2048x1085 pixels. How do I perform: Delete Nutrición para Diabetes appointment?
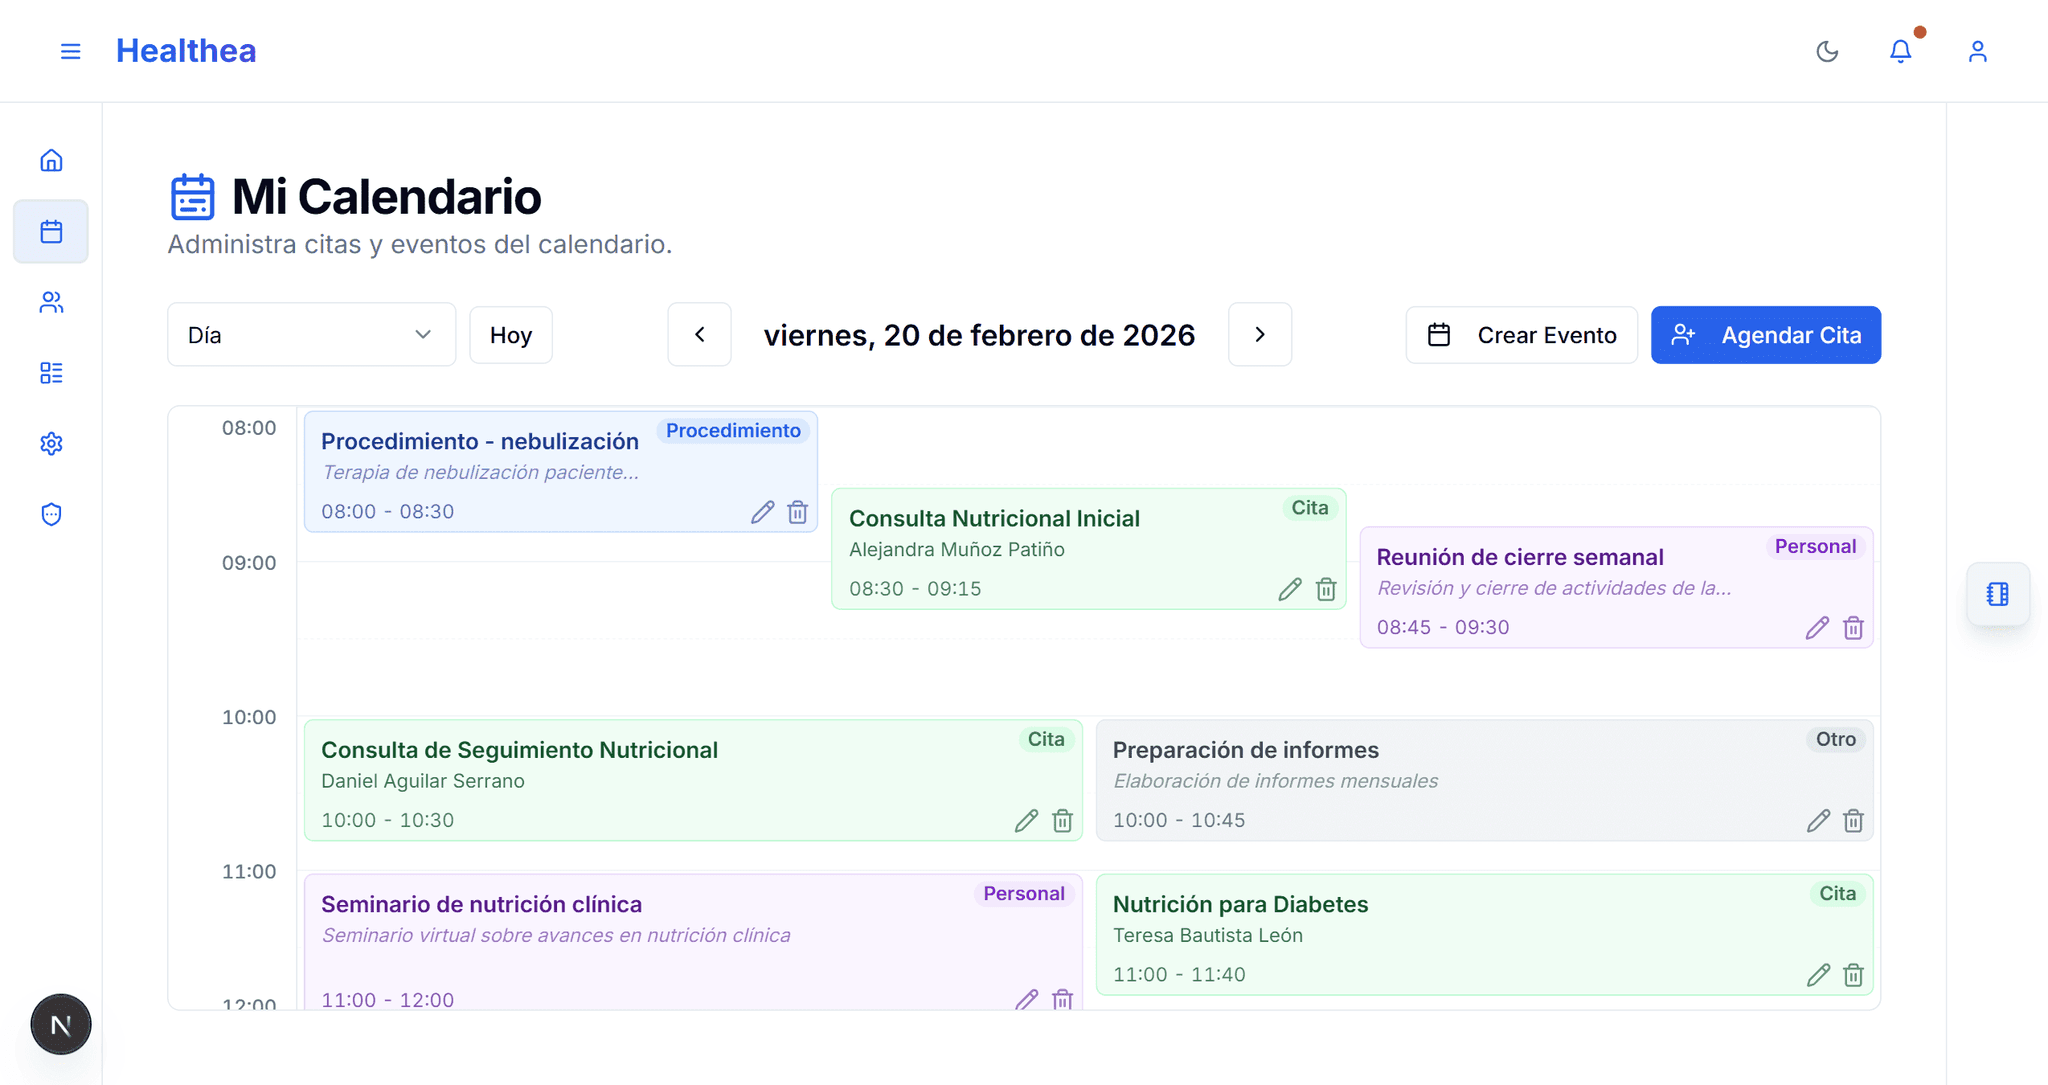(x=1853, y=975)
